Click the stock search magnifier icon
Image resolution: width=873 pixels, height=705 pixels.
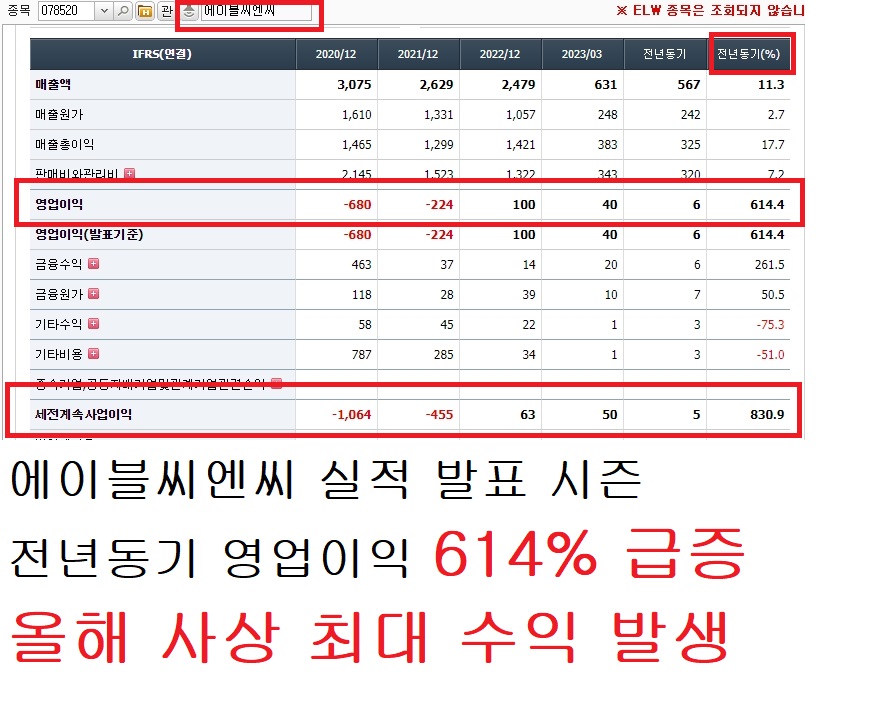point(123,11)
